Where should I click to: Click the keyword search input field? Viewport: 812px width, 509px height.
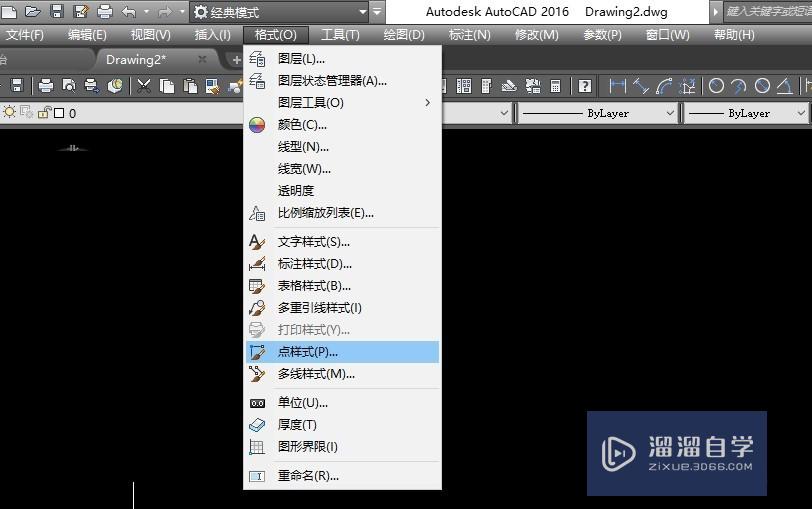click(x=767, y=11)
